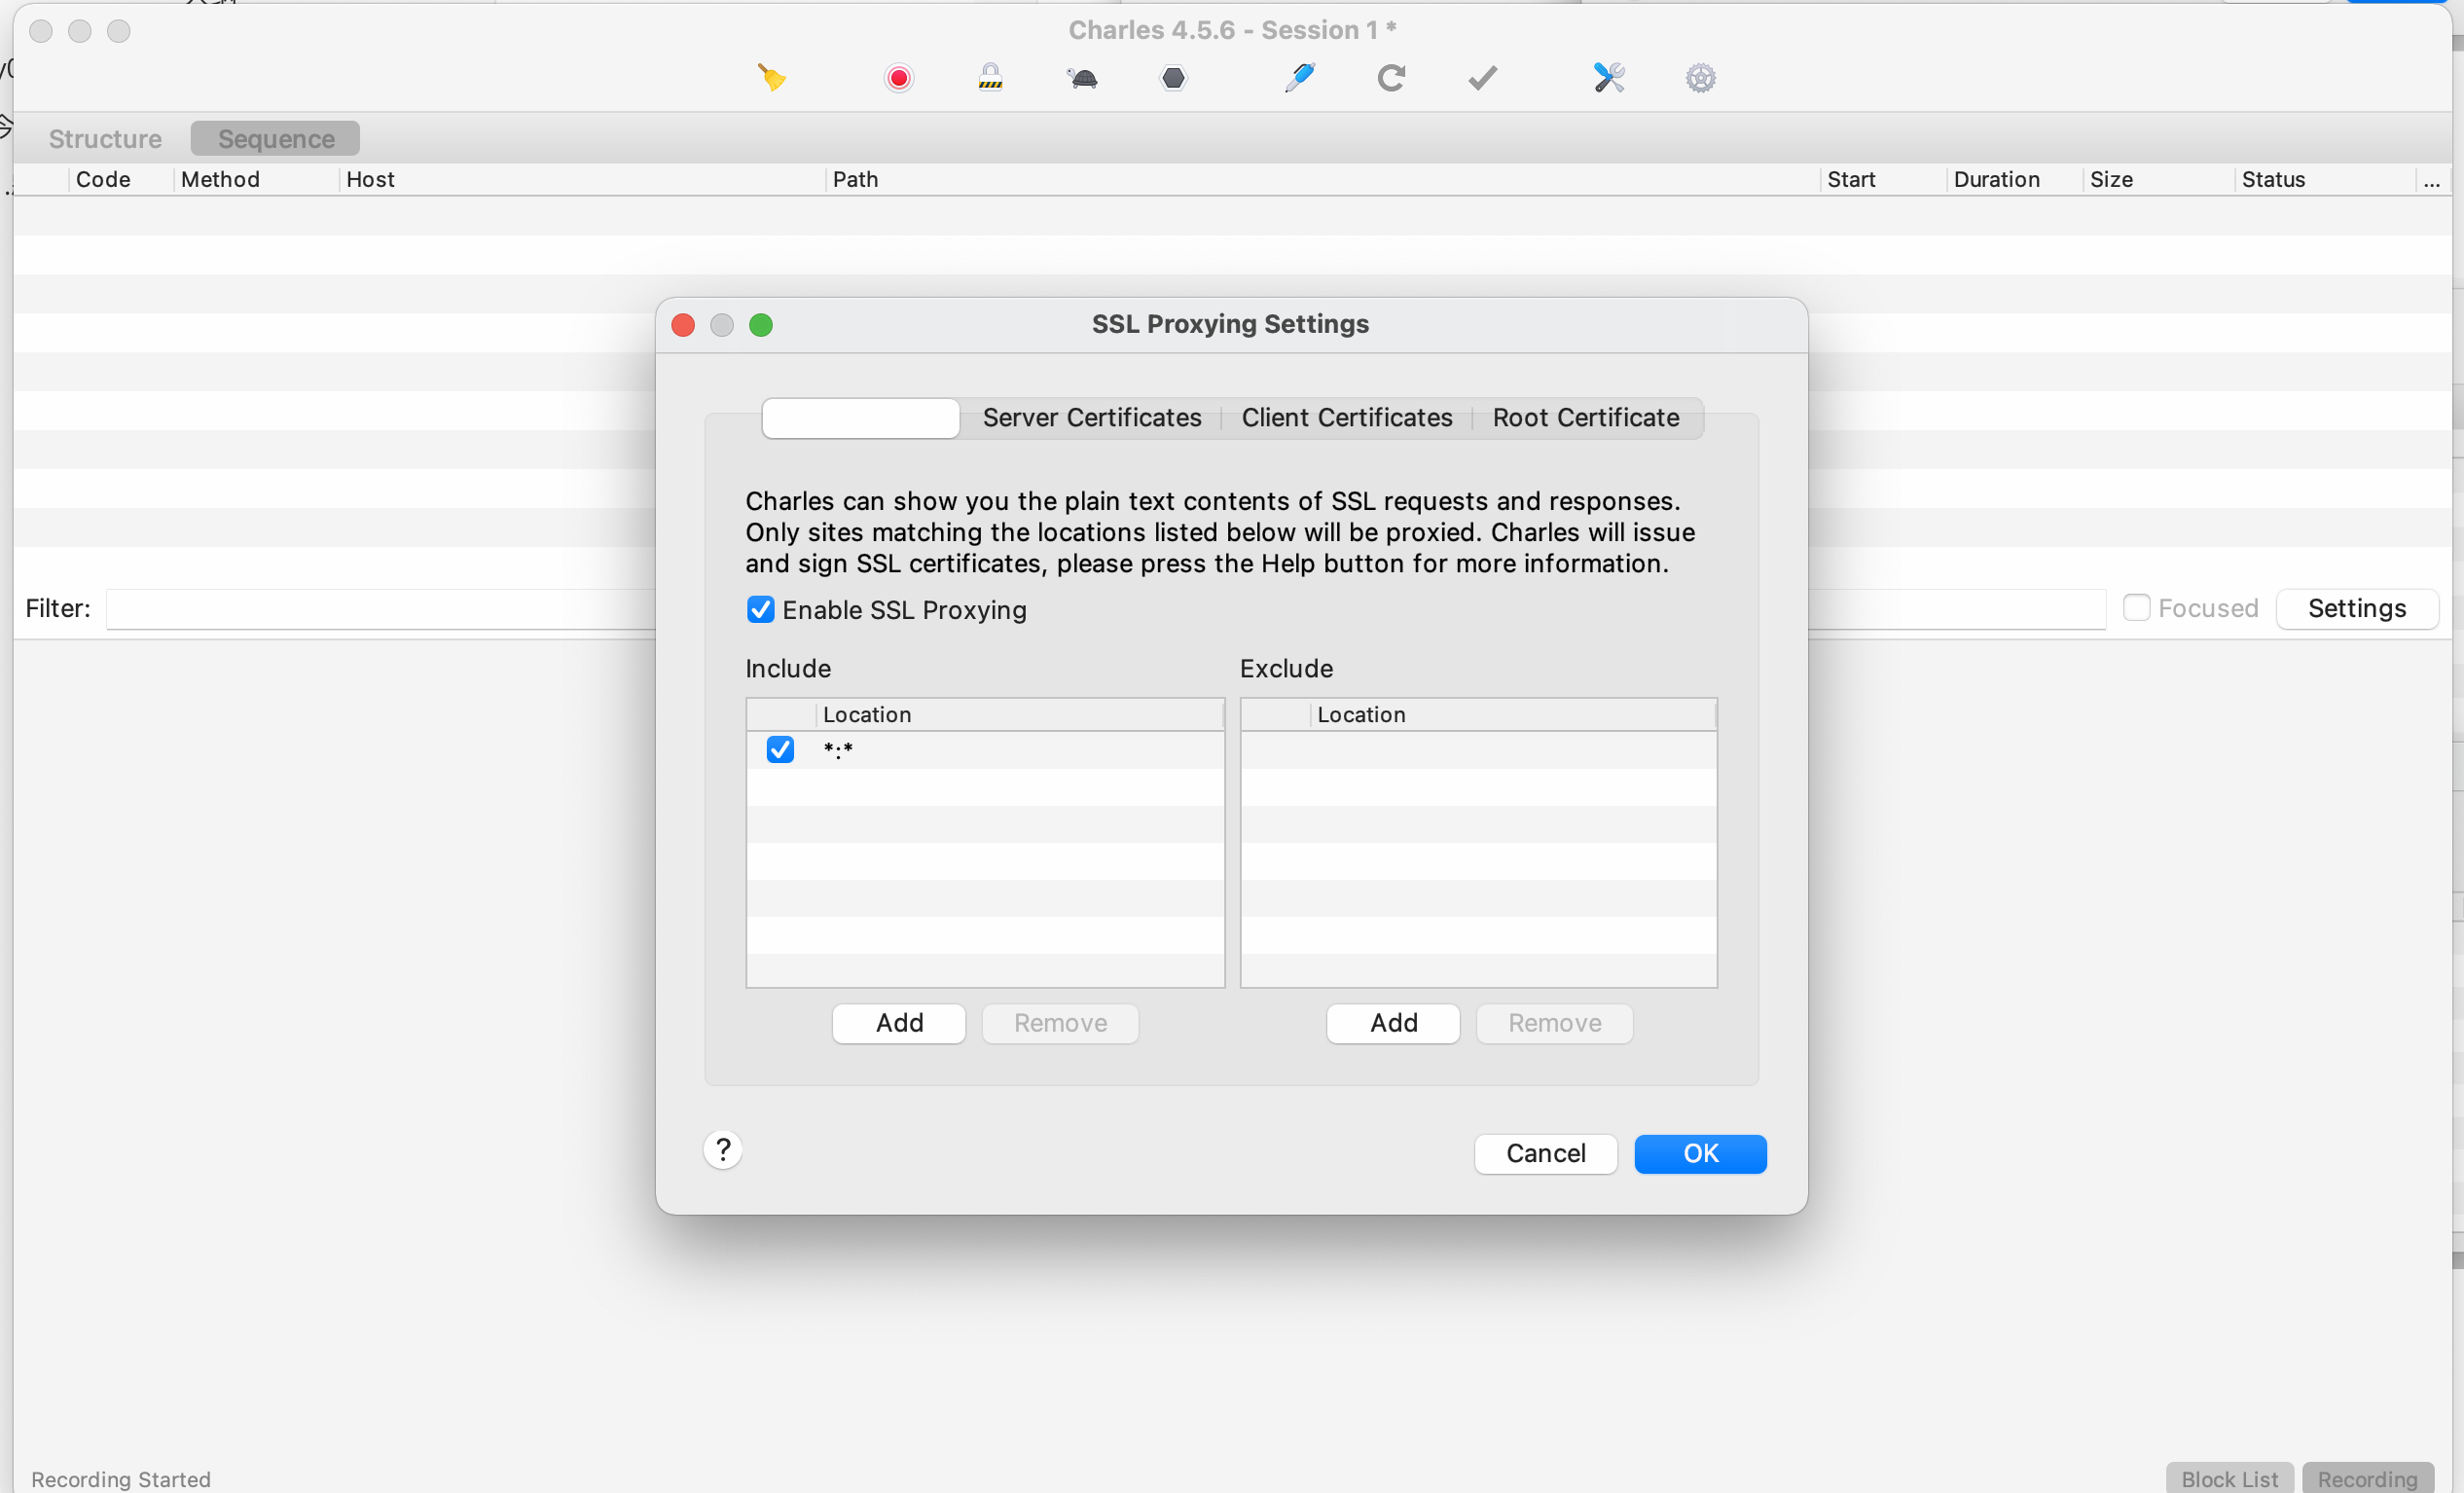This screenshot has width=2464, height=1493.
Task: Cancel the SSL Proxying Settings dialog
Action: 1545,1154
